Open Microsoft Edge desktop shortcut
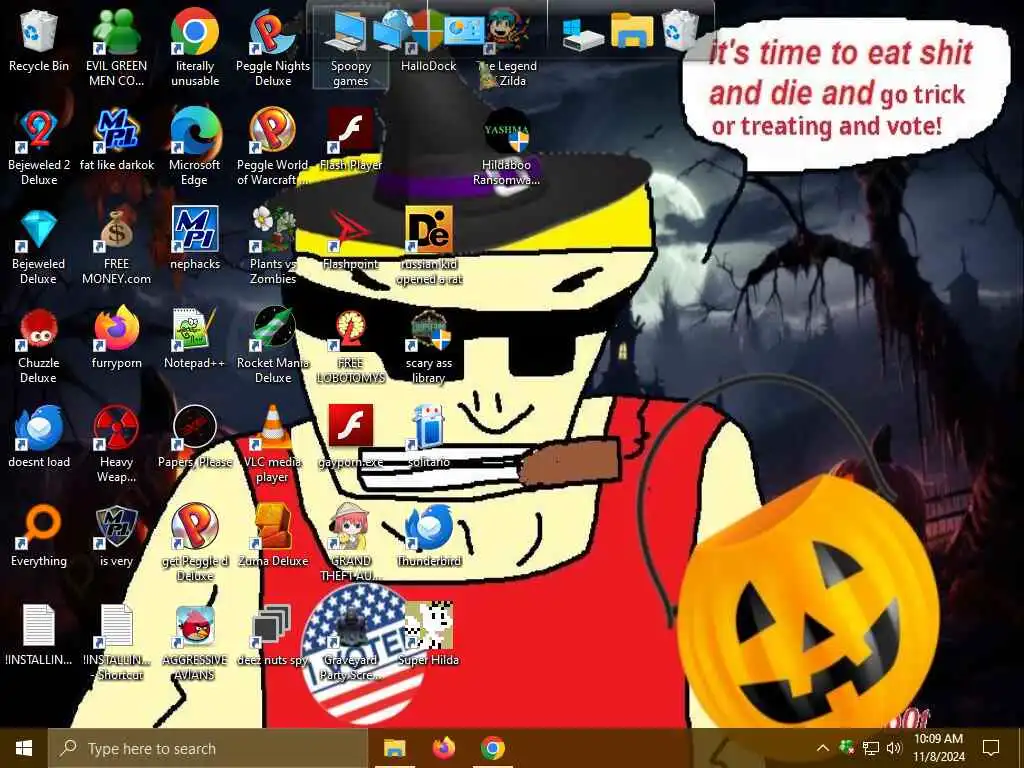 coord(195,147)
